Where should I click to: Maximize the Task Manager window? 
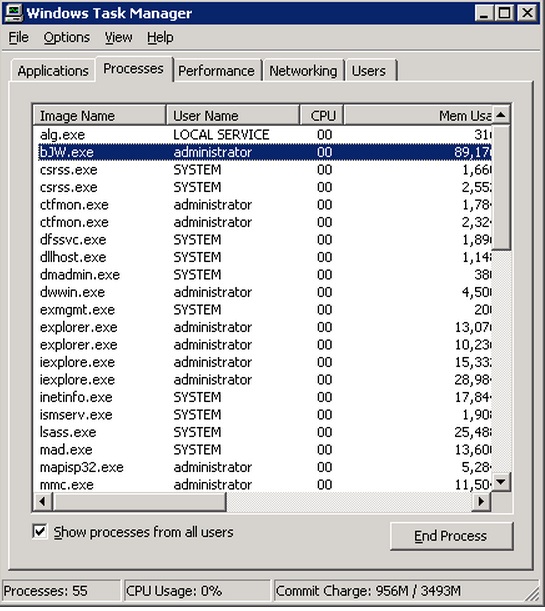click(x=505, y=14)
